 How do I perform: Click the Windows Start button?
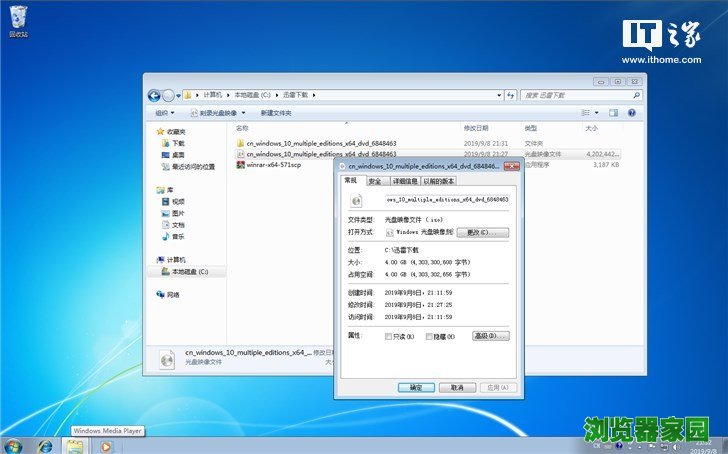click(x=14, y=445)
